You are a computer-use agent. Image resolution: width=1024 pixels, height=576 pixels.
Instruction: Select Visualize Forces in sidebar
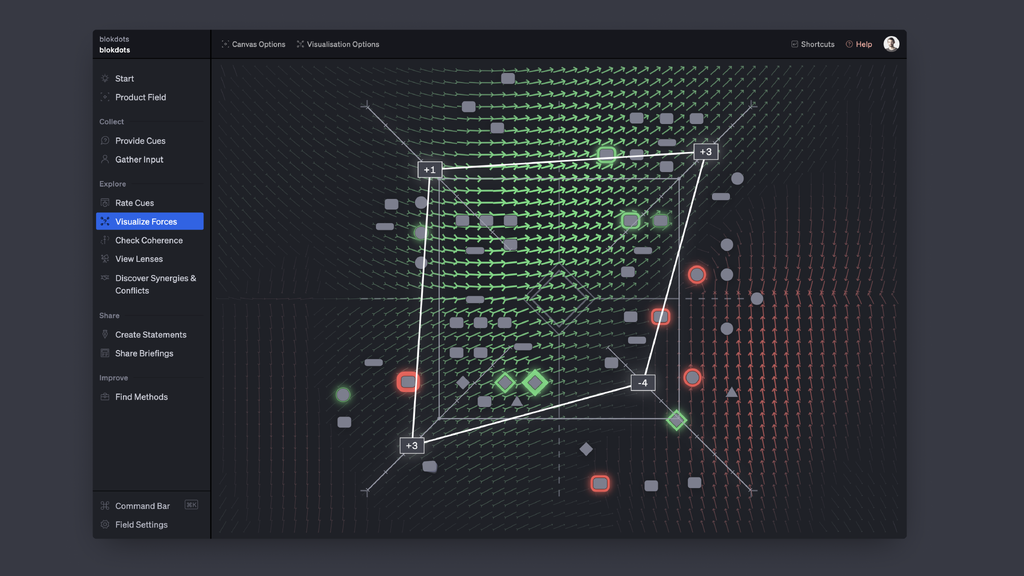(150, 221)
